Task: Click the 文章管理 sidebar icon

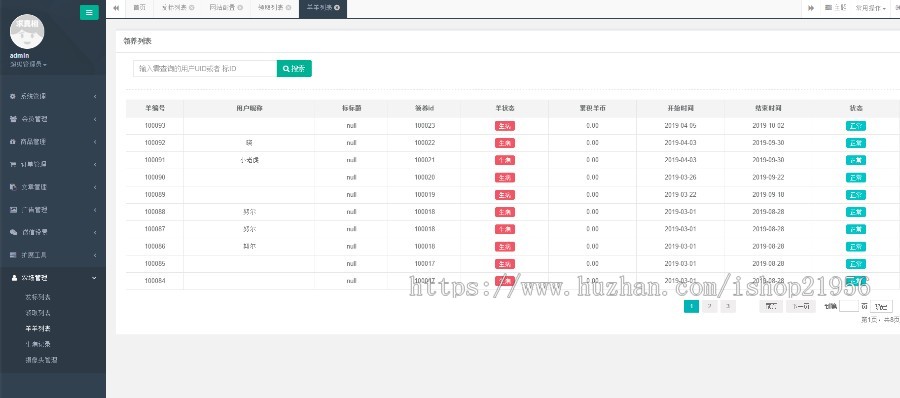Action: [x=13, y=187]
